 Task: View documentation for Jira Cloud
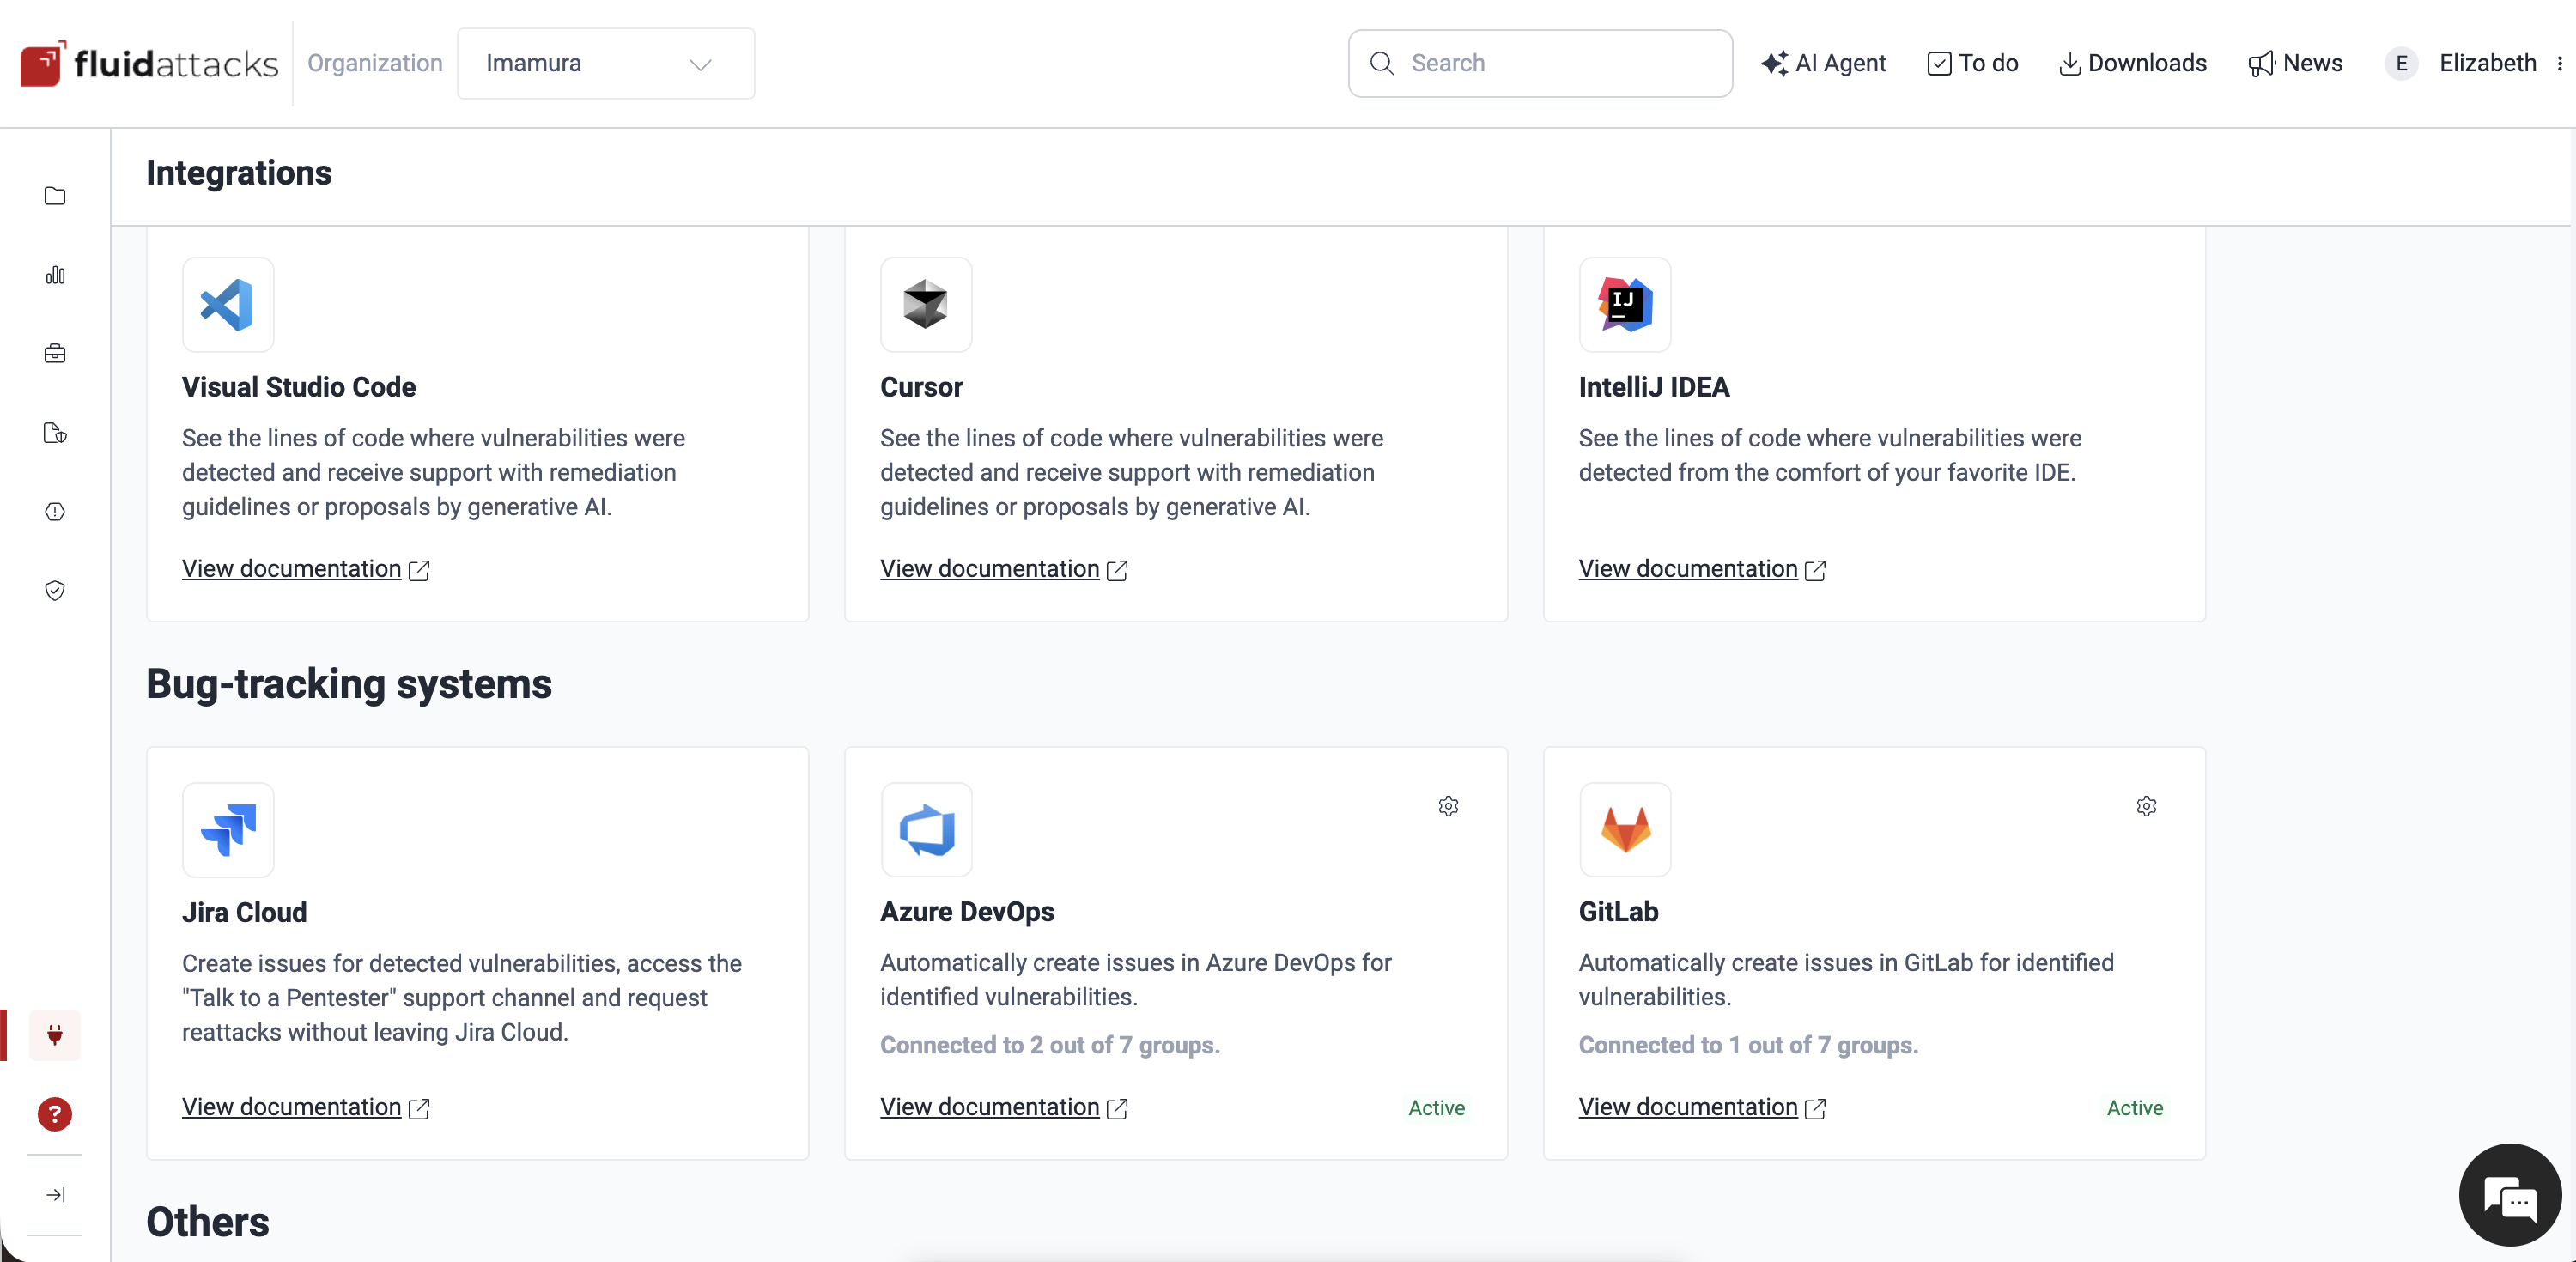click(305, 1107)
